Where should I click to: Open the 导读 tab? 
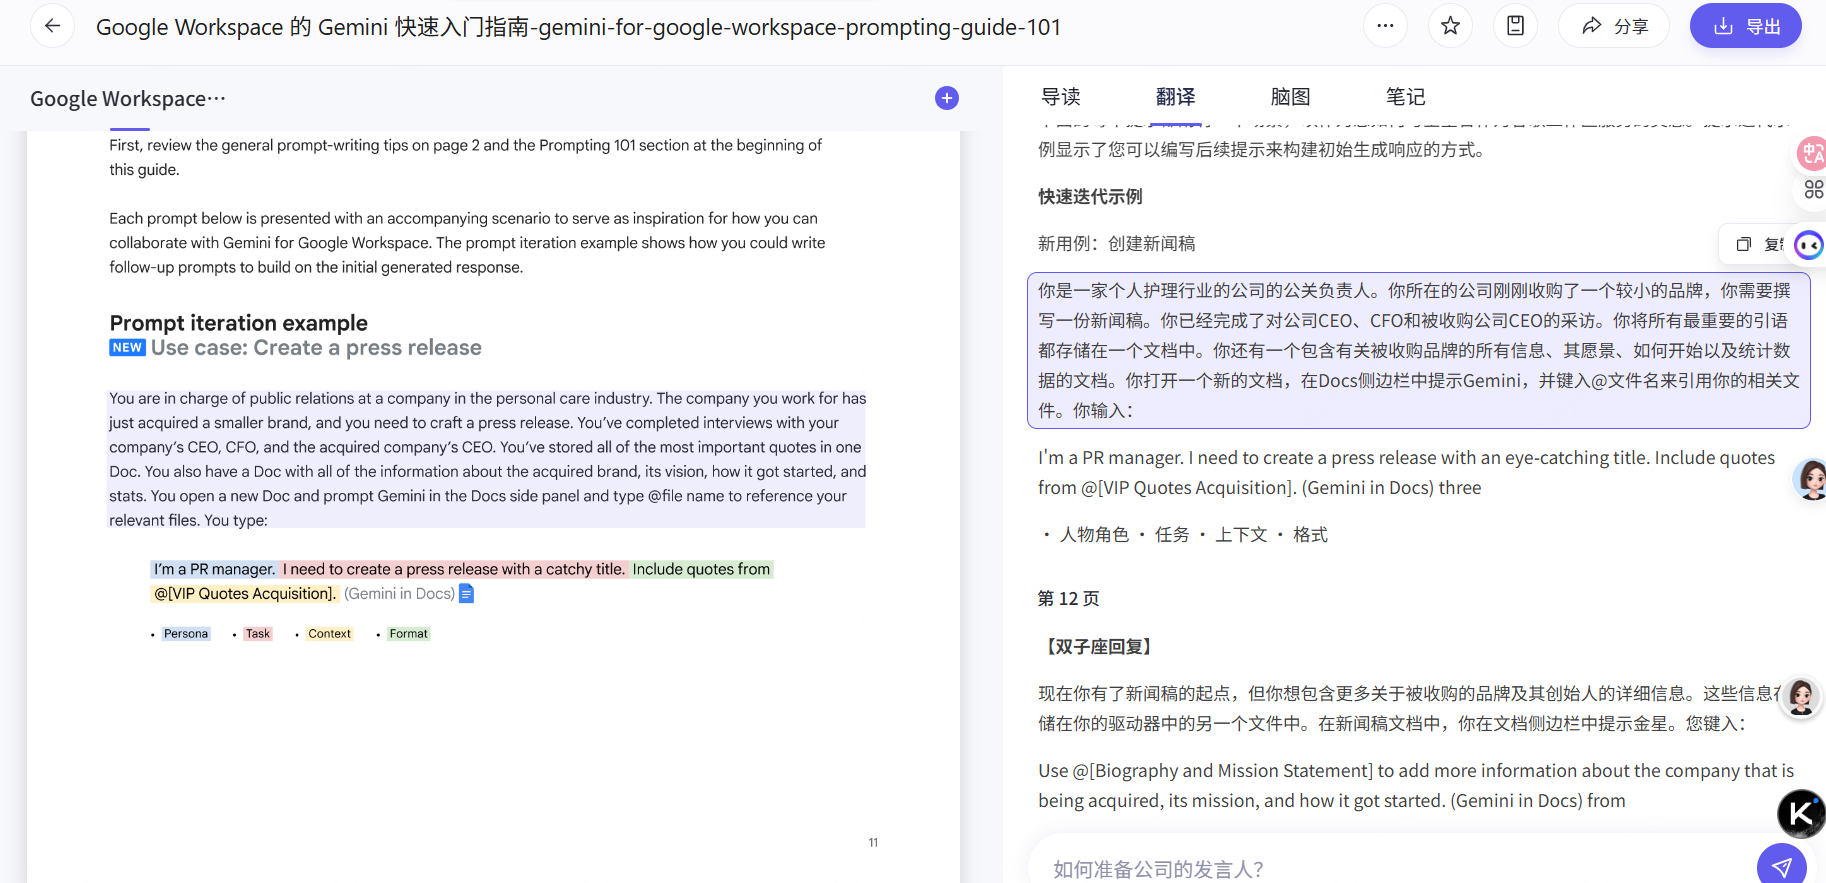[1060, 97]
